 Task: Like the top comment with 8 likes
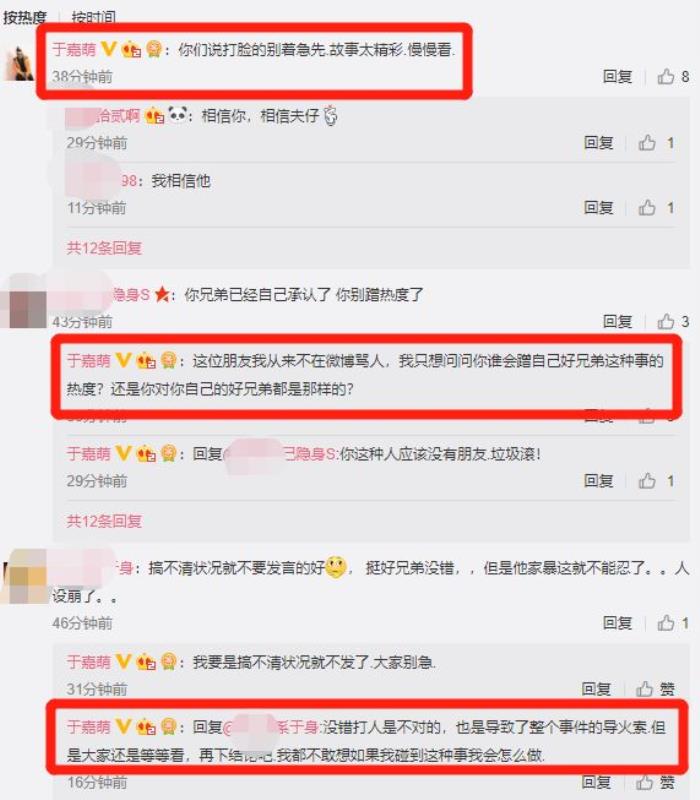click(666, 77)
